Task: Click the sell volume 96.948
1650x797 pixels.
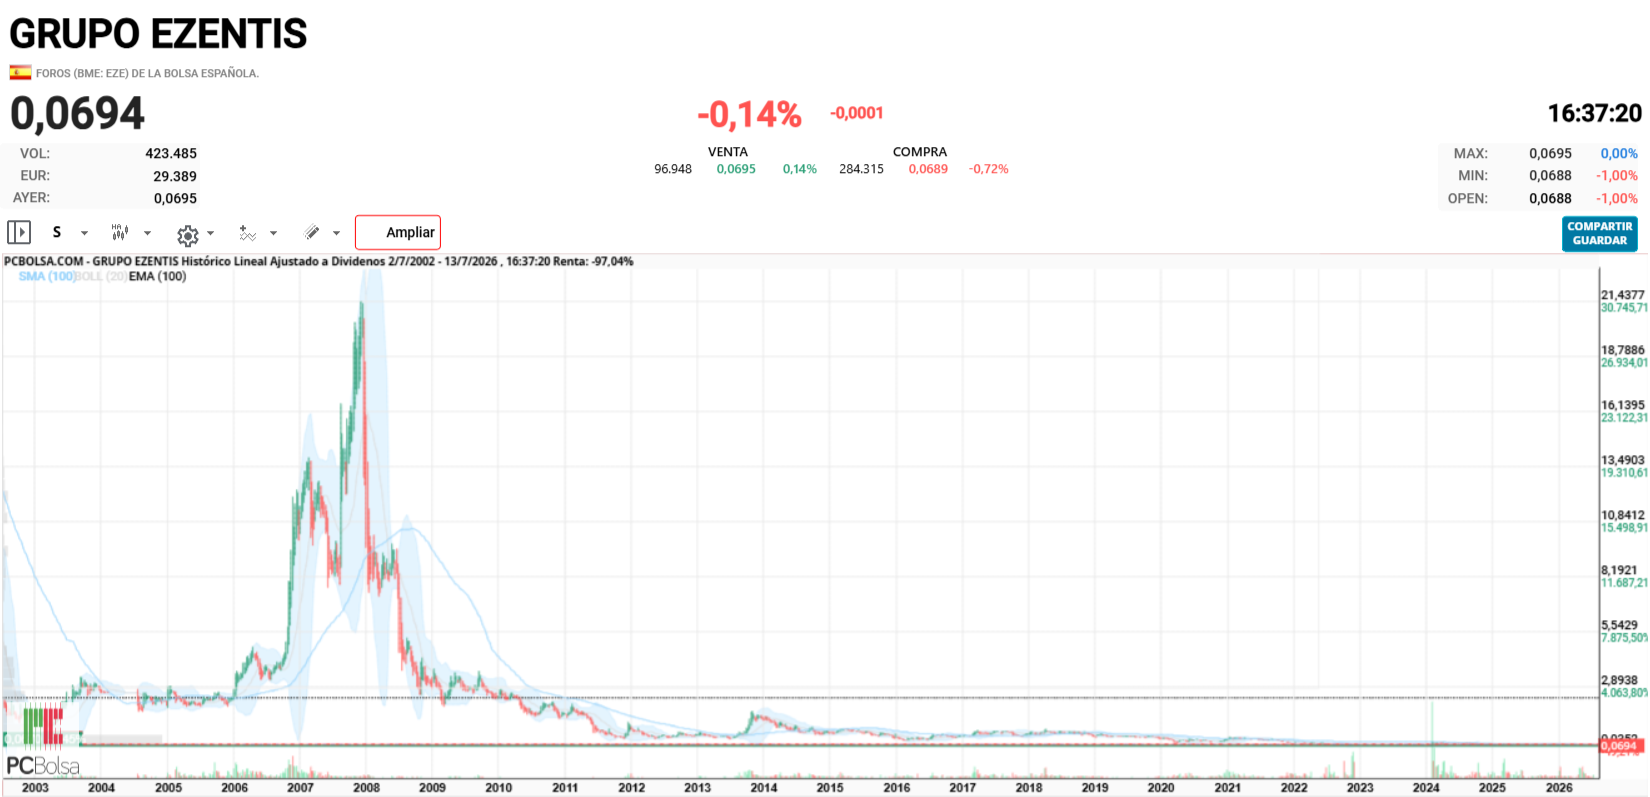Action: (673, 169)
